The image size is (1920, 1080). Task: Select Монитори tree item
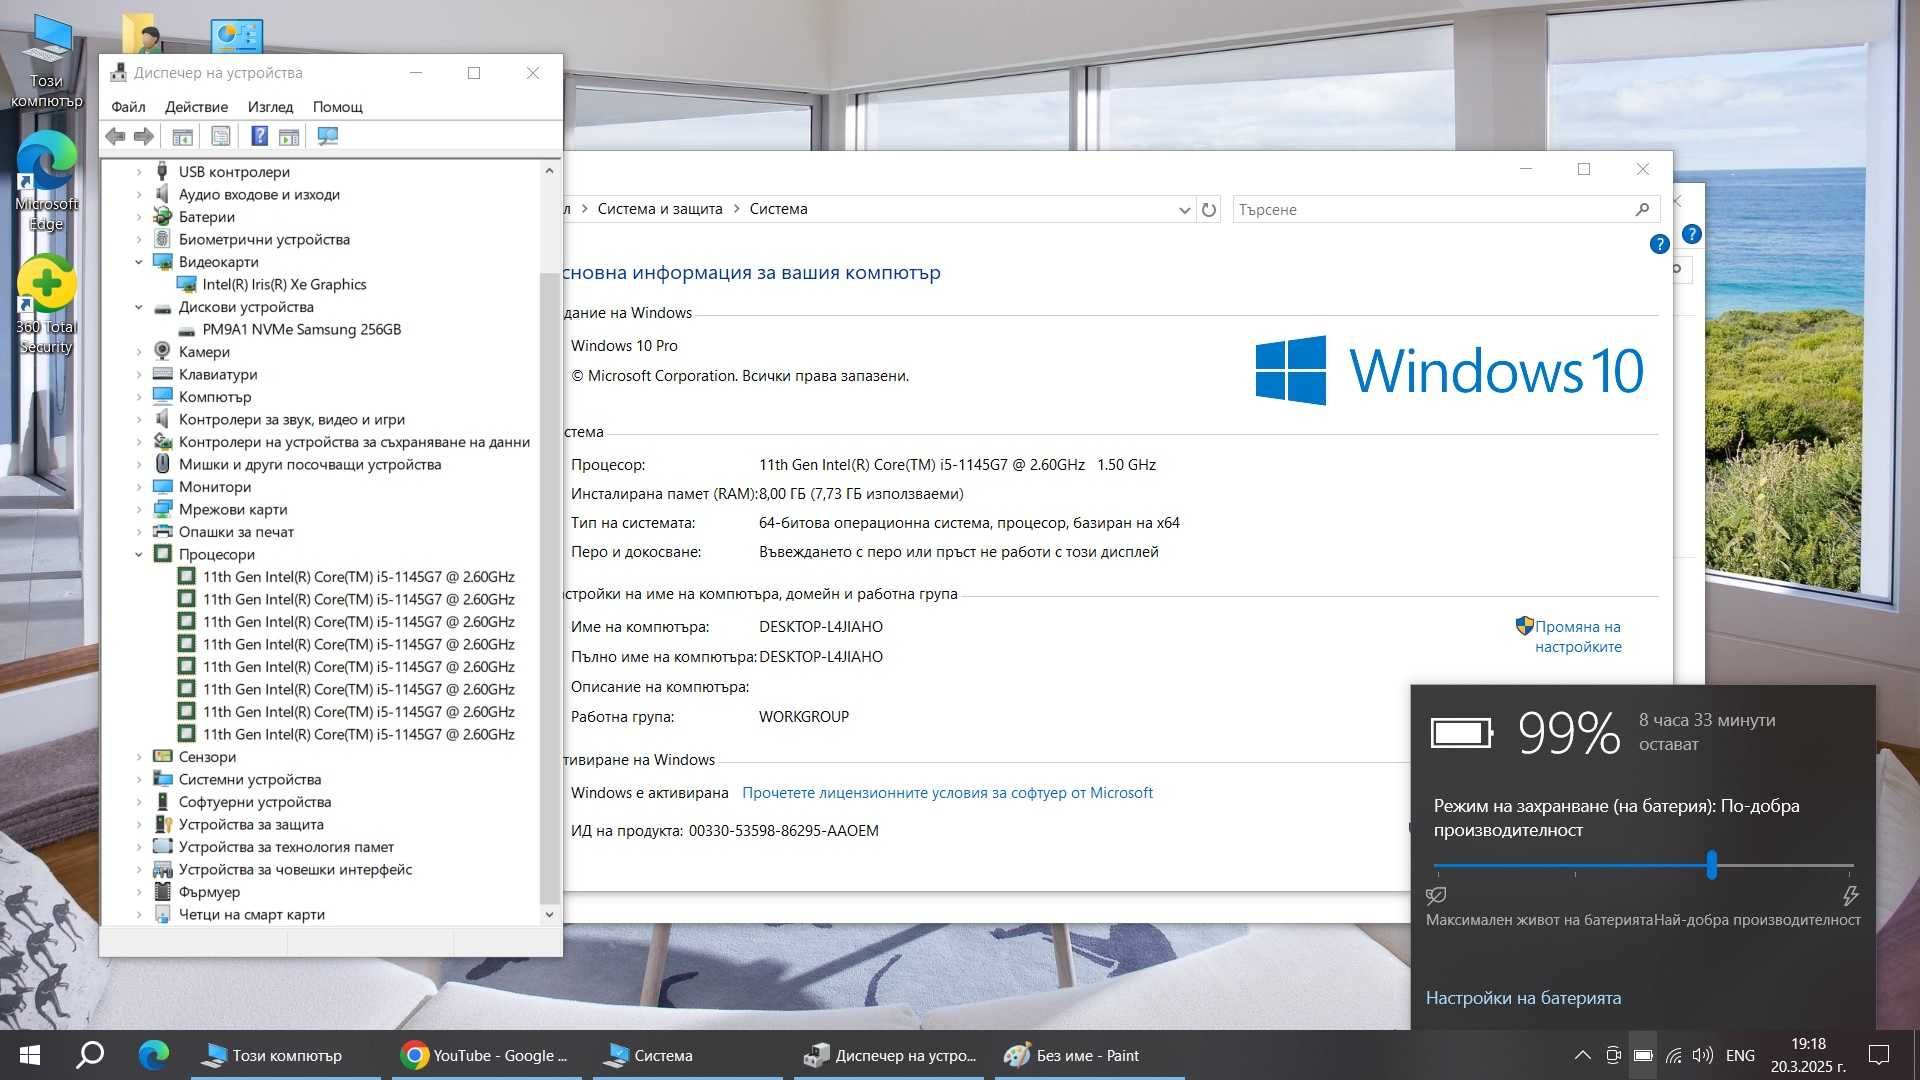[215, 487]
